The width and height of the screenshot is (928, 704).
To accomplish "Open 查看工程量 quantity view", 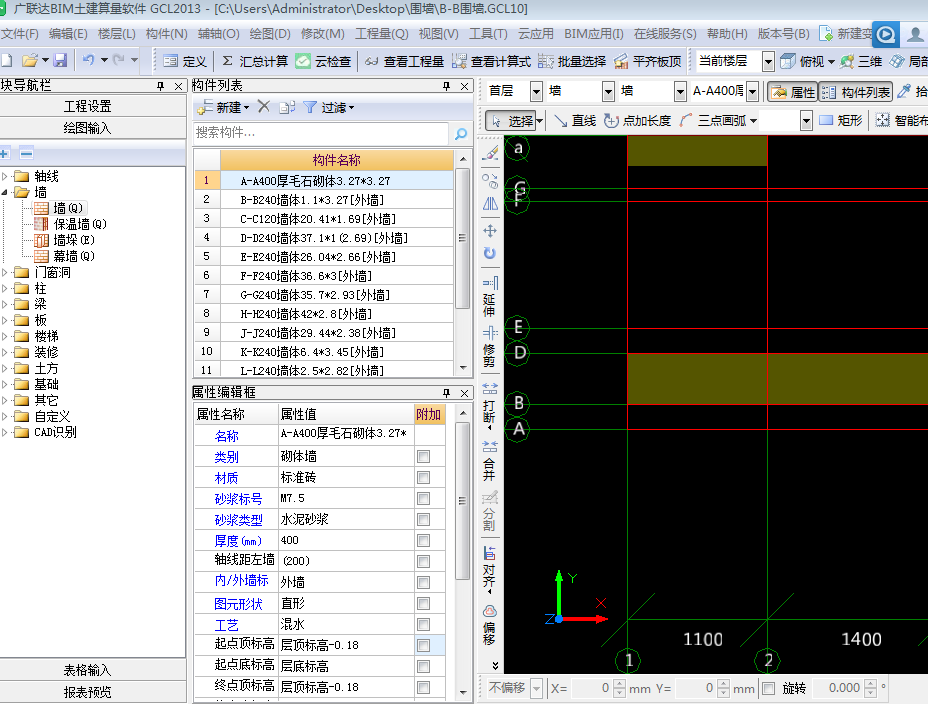I will point(404,61).
